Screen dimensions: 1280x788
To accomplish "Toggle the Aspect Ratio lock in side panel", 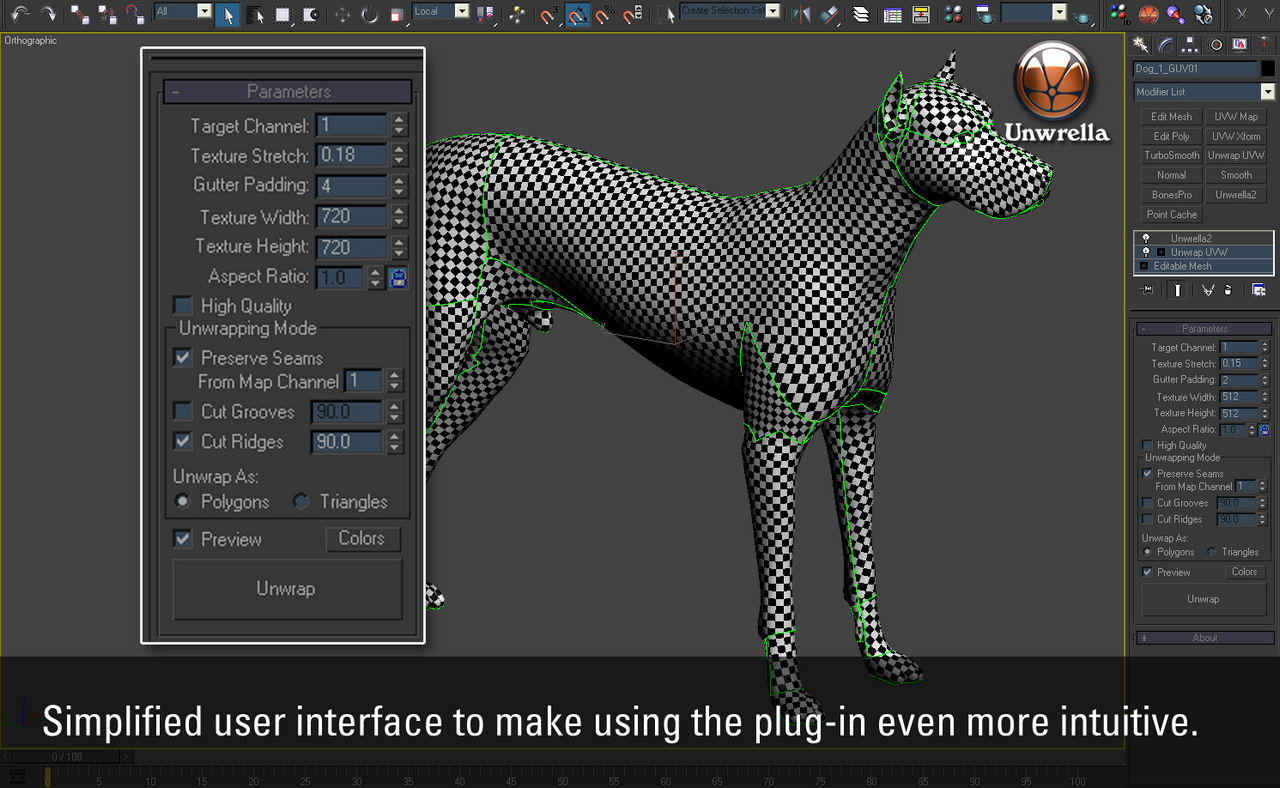I will [x=1264, y=430].
